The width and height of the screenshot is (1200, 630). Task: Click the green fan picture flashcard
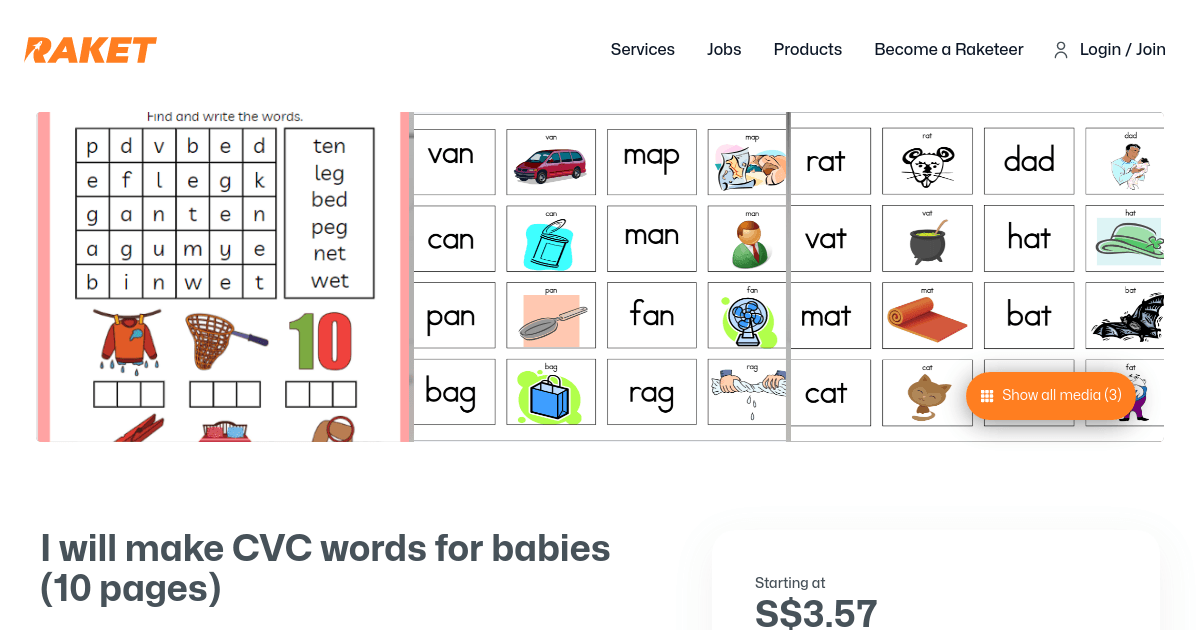[x=747, y=315]
